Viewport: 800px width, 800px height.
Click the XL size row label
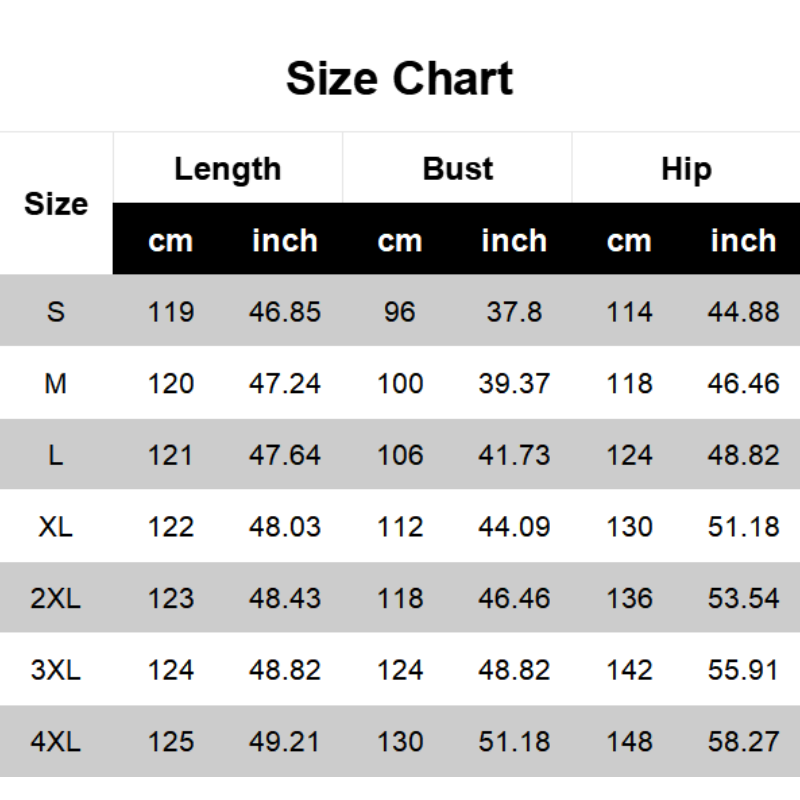point(56,526)
